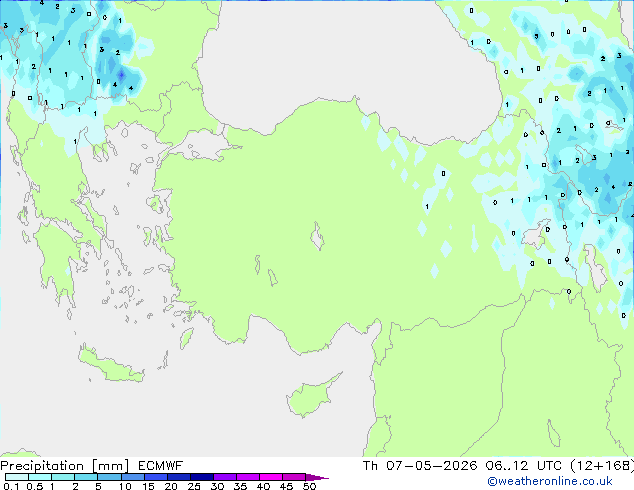Select the 30–35 mm purple legend swatch

coord(224,477)
